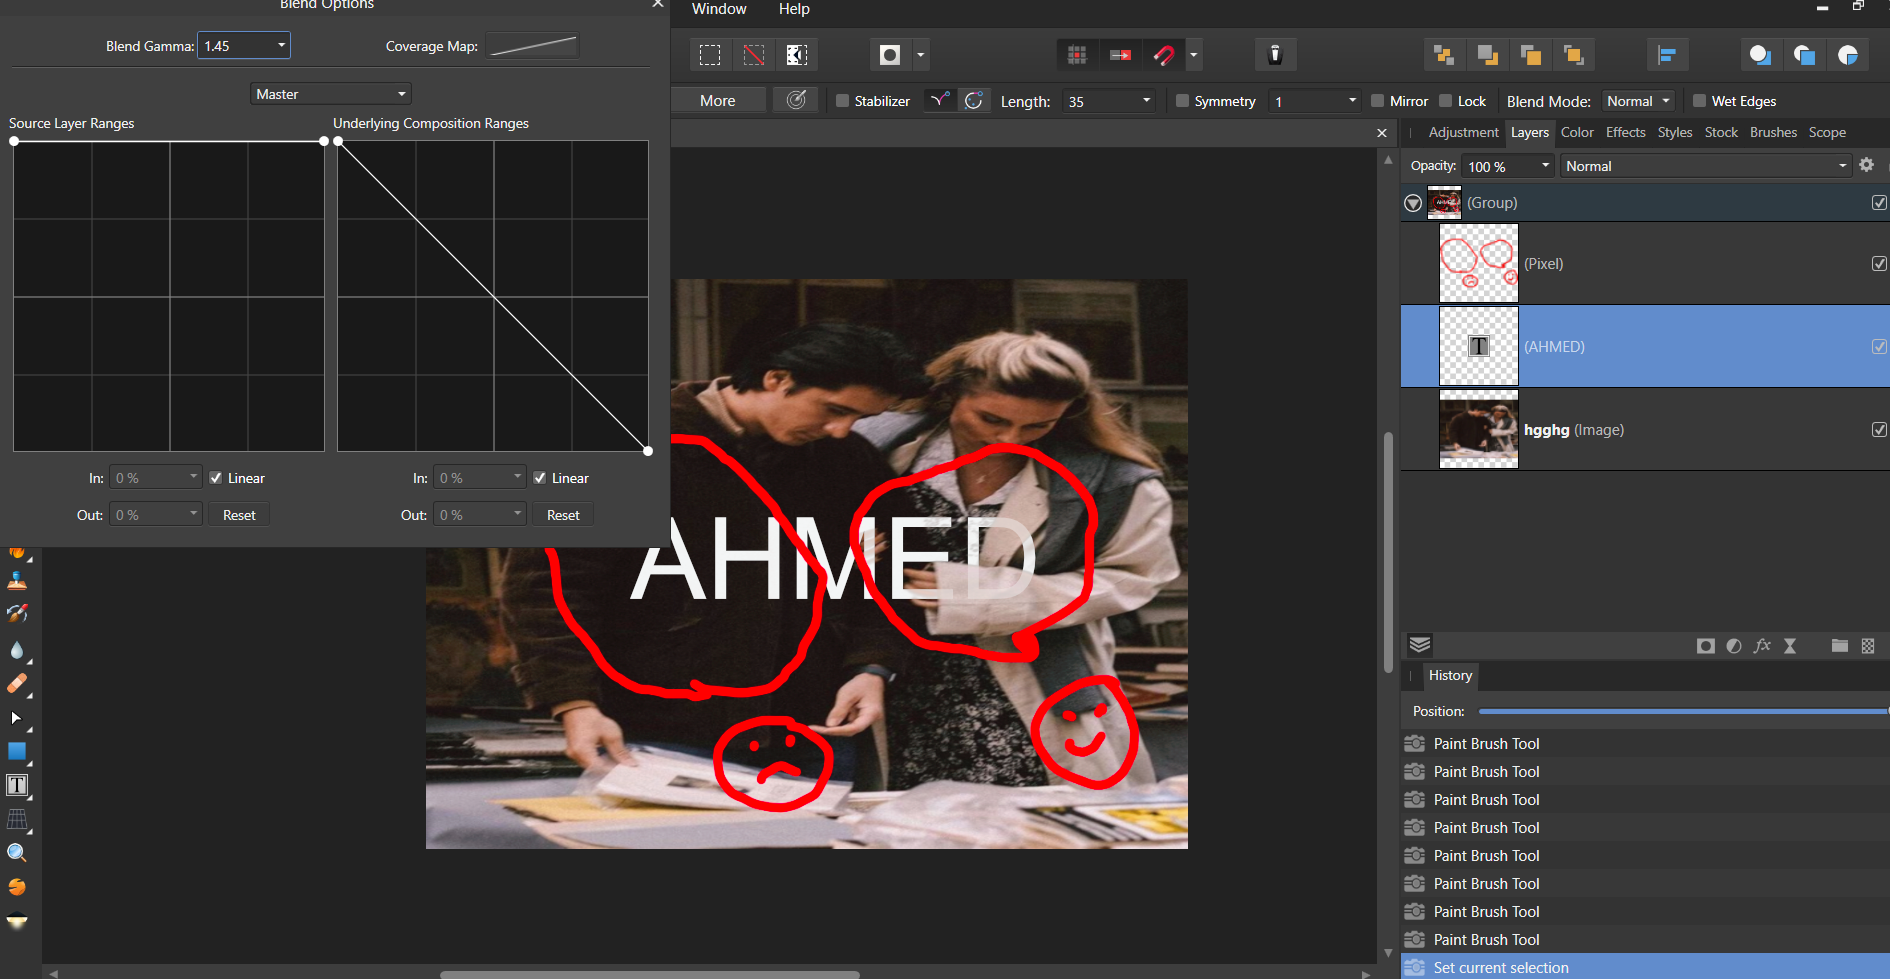Select the Zoom magnifier tool

tap(17, 853)
